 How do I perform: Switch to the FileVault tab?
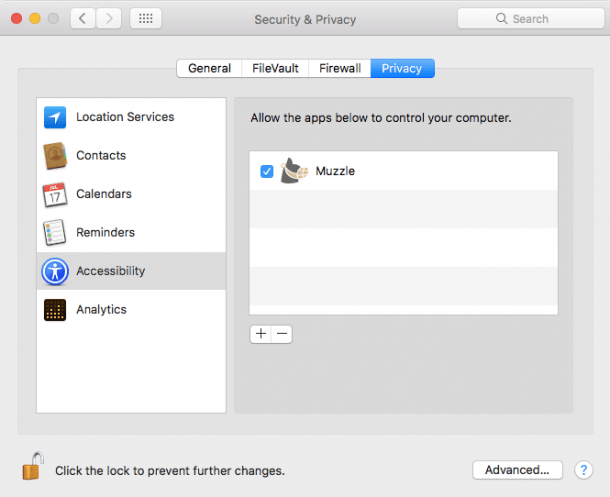click(x=275, y=68)
